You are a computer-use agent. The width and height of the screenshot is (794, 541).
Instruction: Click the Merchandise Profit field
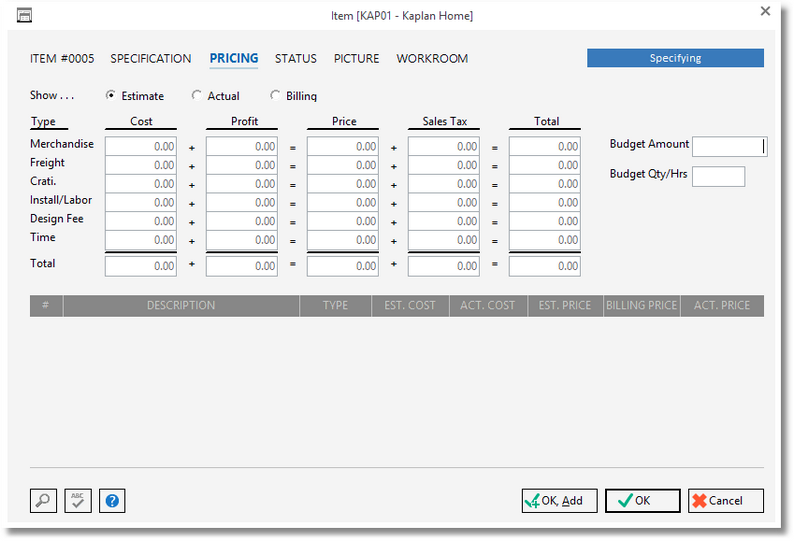click(x=242, y=146)
